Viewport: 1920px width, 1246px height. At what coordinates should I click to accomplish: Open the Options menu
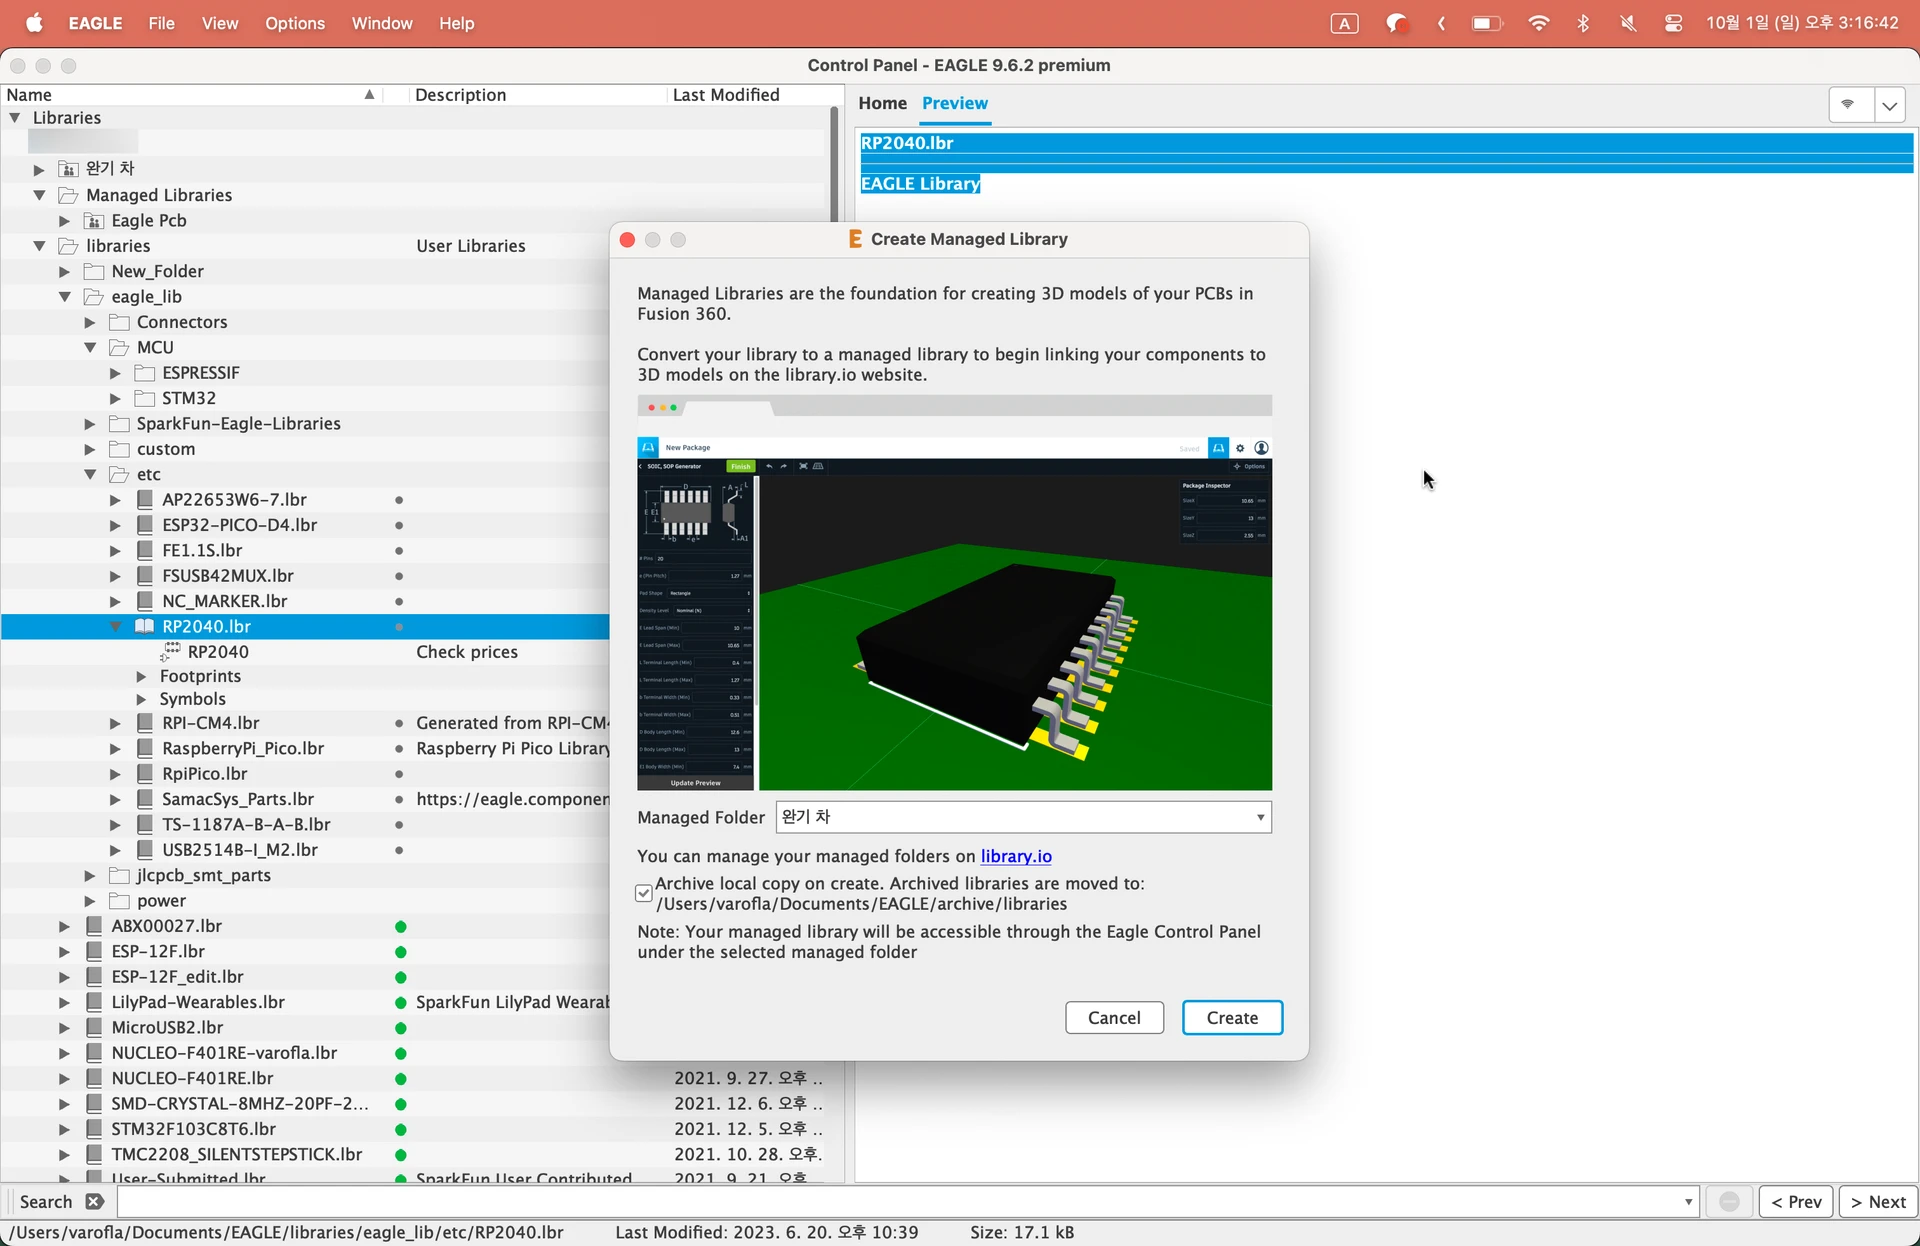[x=294, y=23]
